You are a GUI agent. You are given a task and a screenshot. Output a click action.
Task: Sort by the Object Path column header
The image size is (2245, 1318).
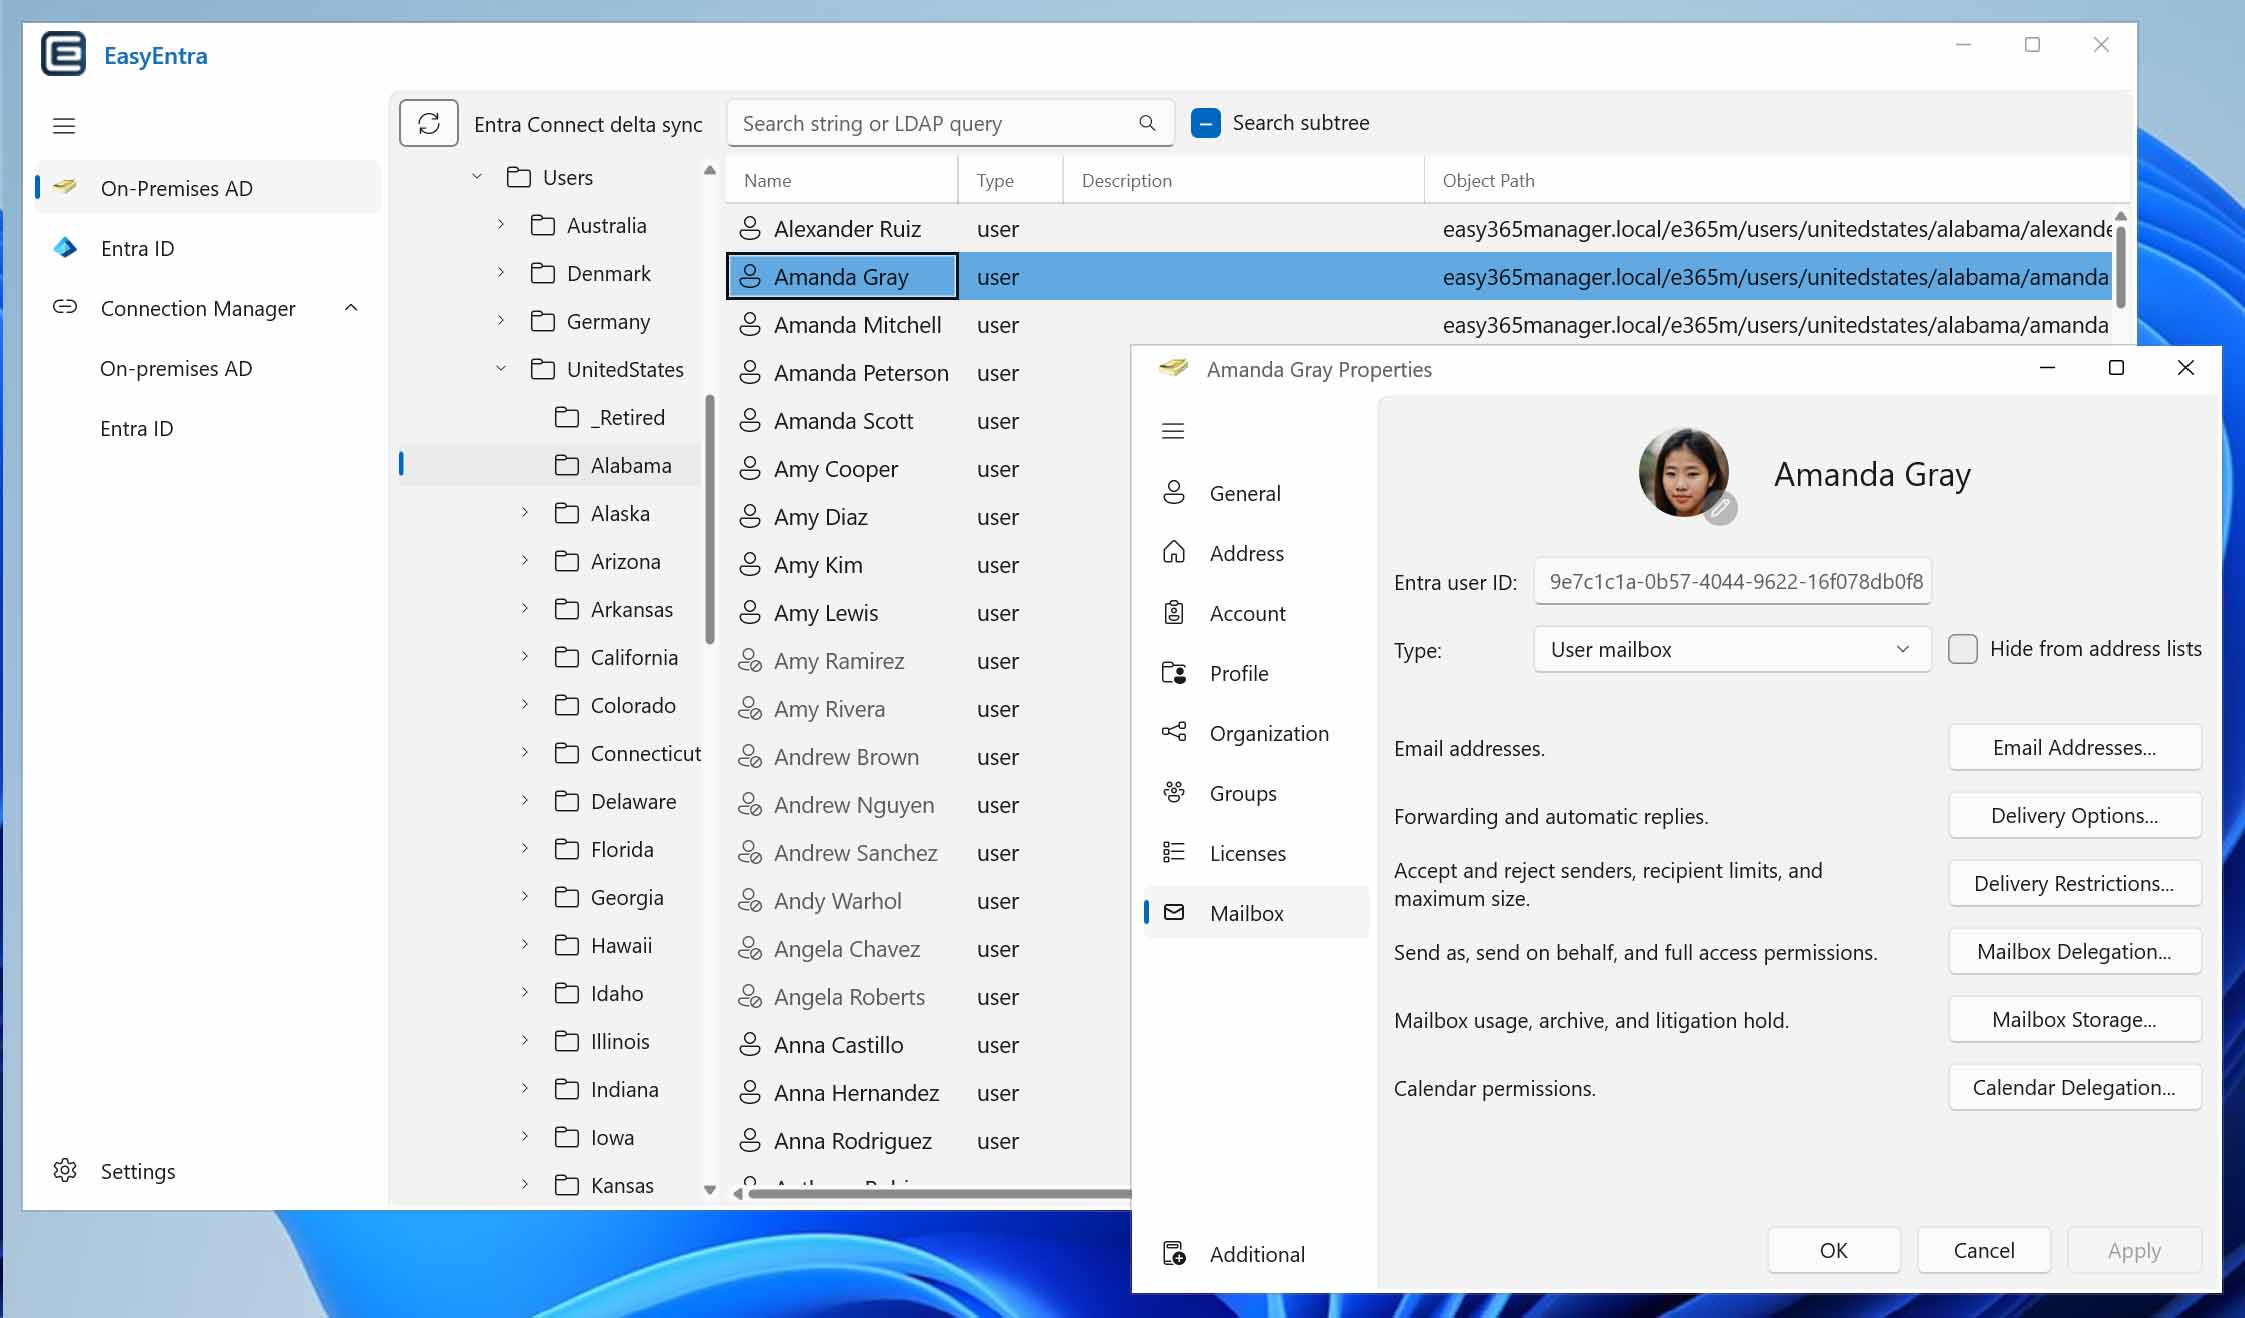[x=1776, y=180]
